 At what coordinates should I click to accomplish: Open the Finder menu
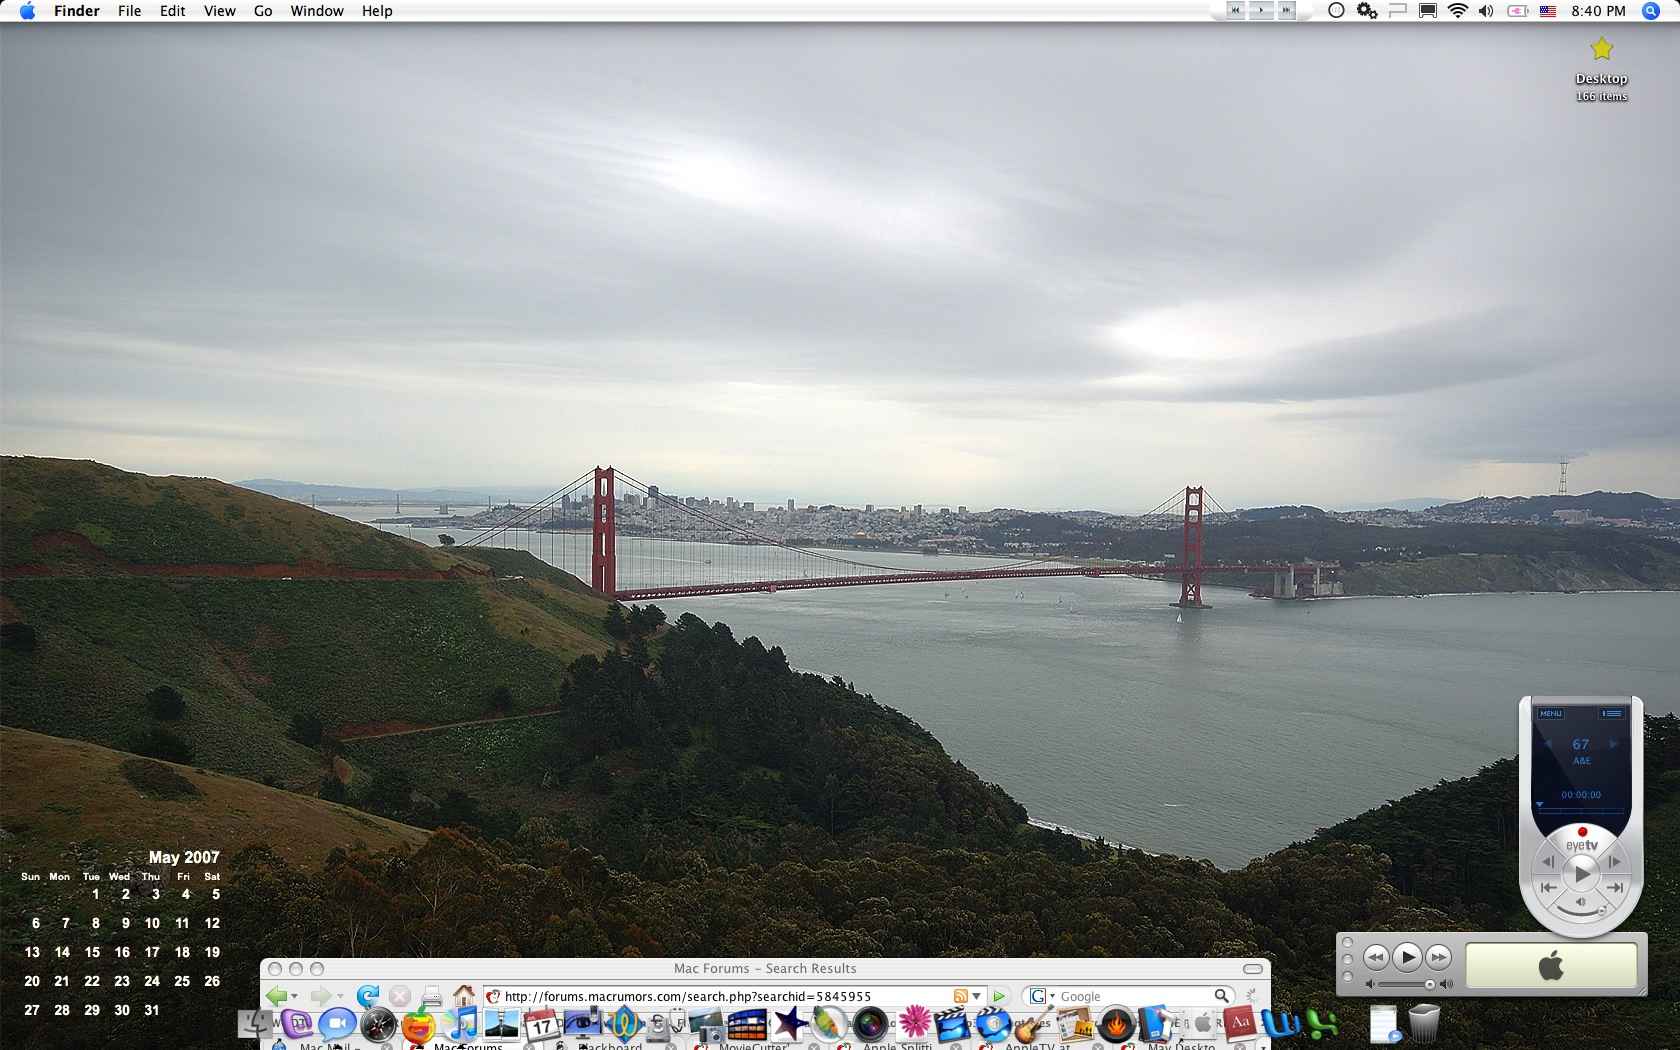tap(77, 11)
